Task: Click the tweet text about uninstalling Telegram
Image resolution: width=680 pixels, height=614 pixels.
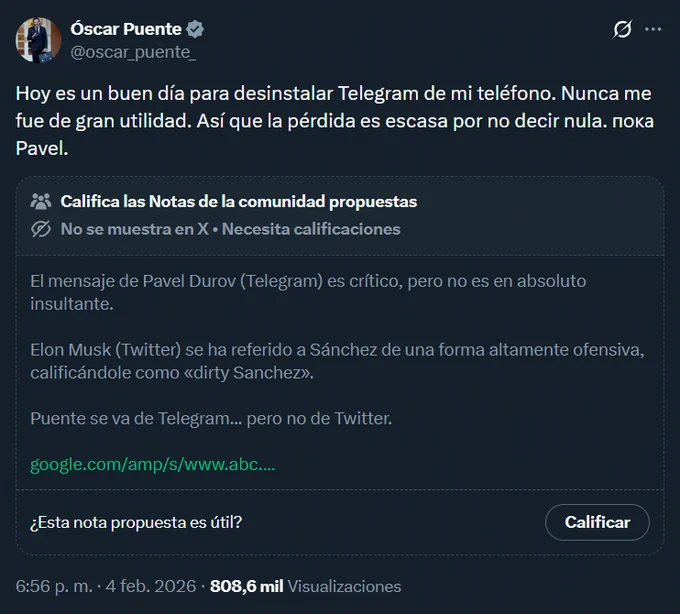Action: click(x=334, y=121)
